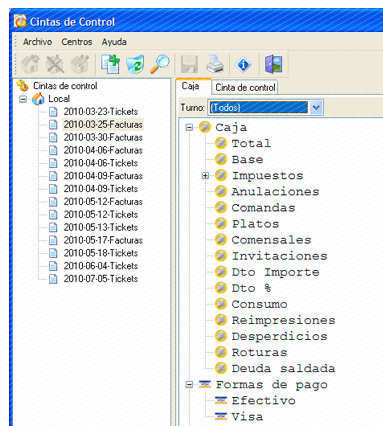Select 2010-05-12-Tickets entry
Image resolution: width=383 pixels, height=426 pixels.
(x=101, y=214)
